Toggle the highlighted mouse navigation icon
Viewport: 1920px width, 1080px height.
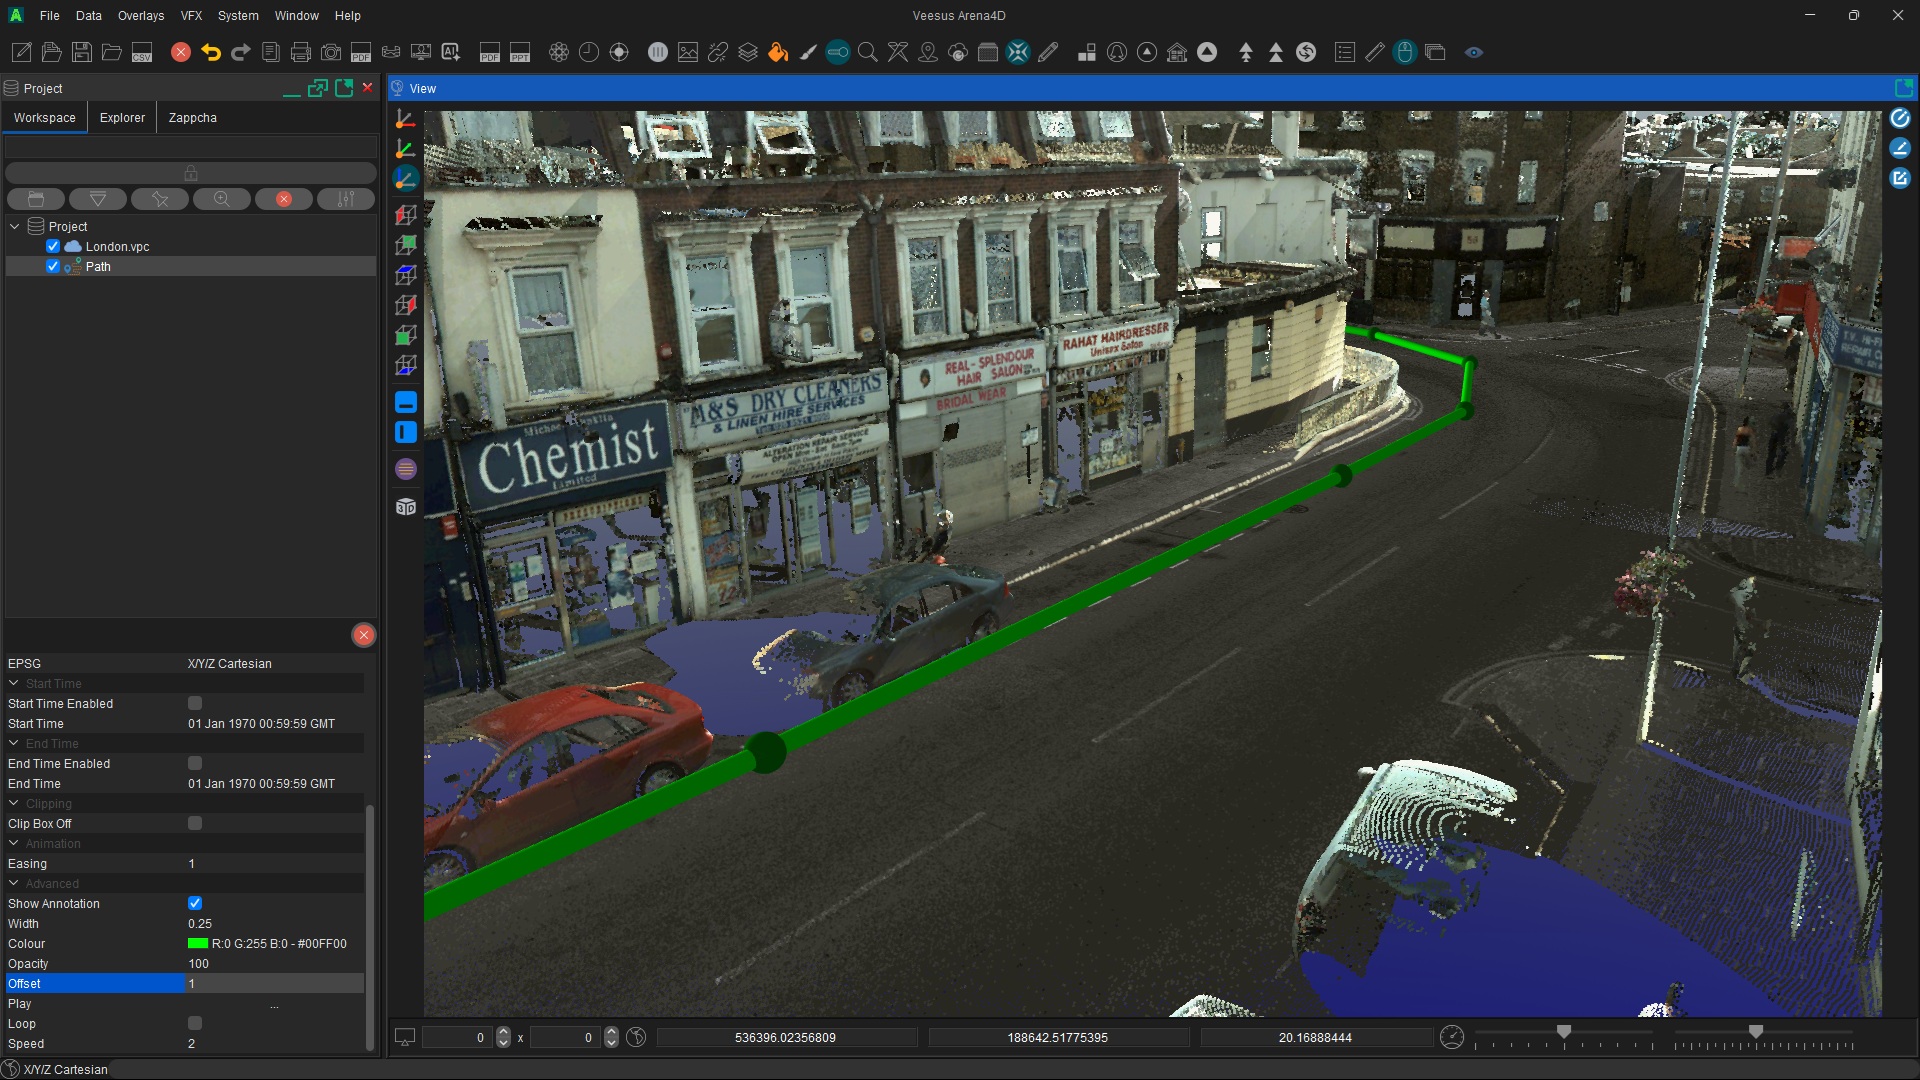point(1405,53)
